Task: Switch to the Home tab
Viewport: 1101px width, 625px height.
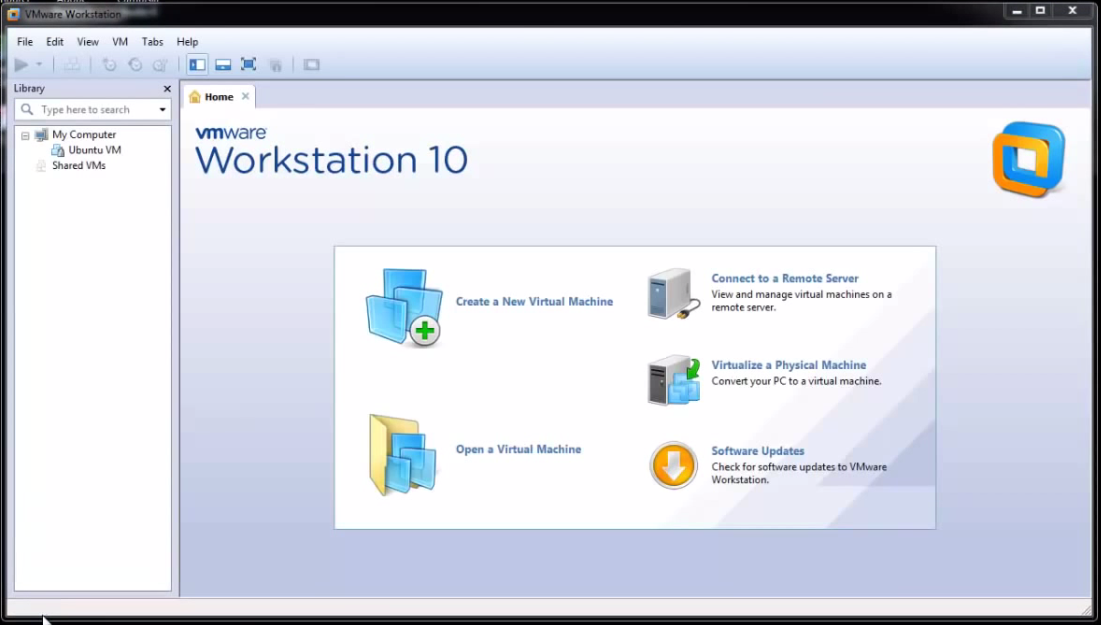Action: point(218,97)
